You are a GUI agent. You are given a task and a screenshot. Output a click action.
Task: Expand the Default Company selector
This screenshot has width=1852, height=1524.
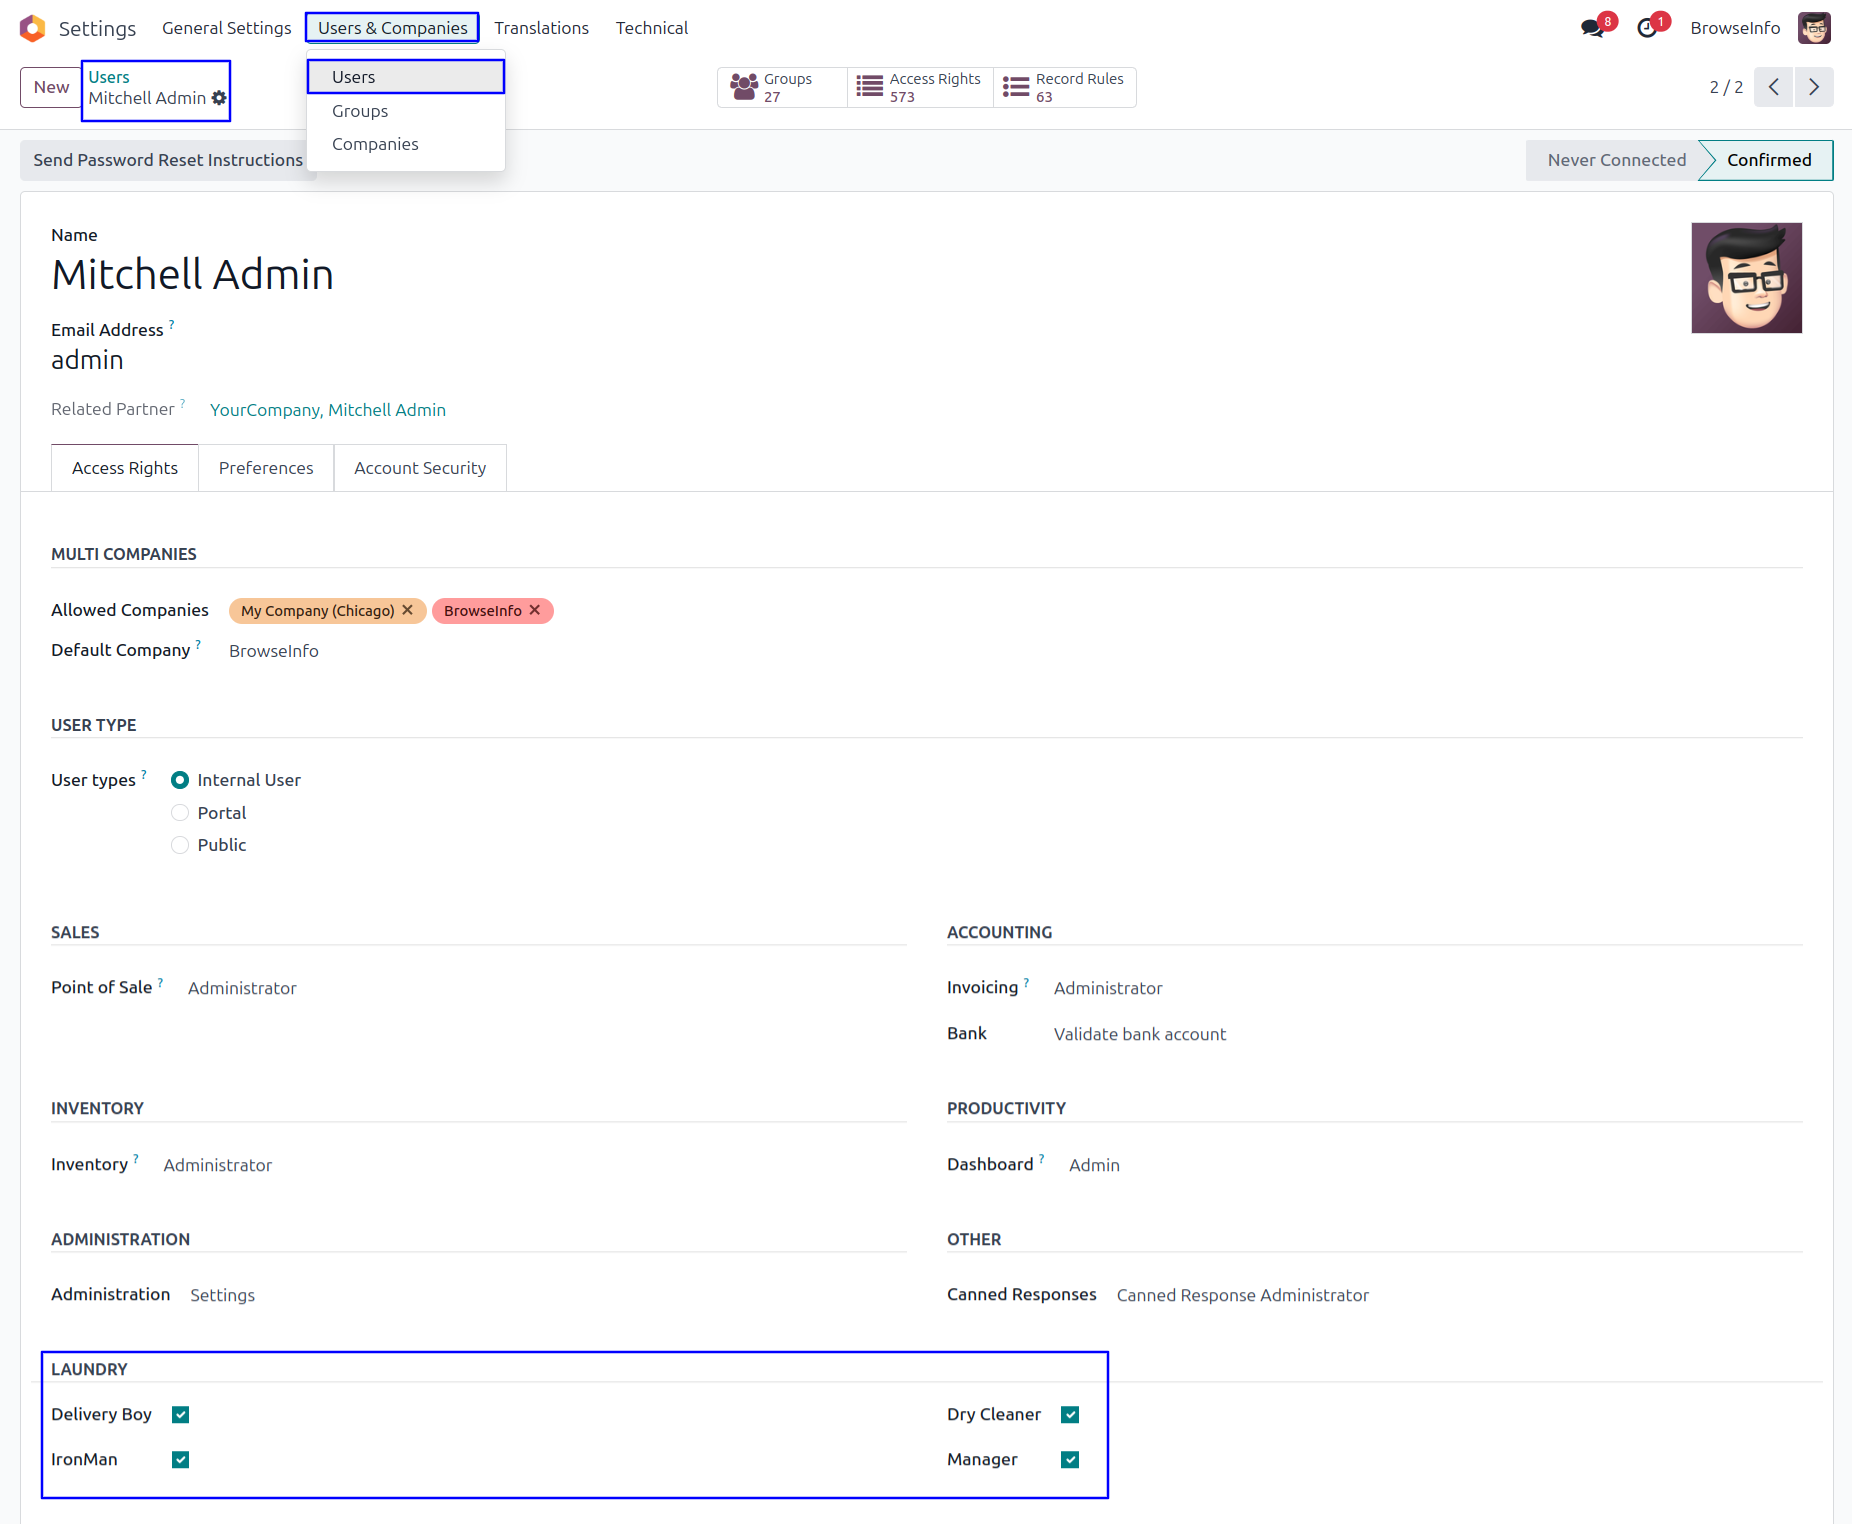[274, 651]
